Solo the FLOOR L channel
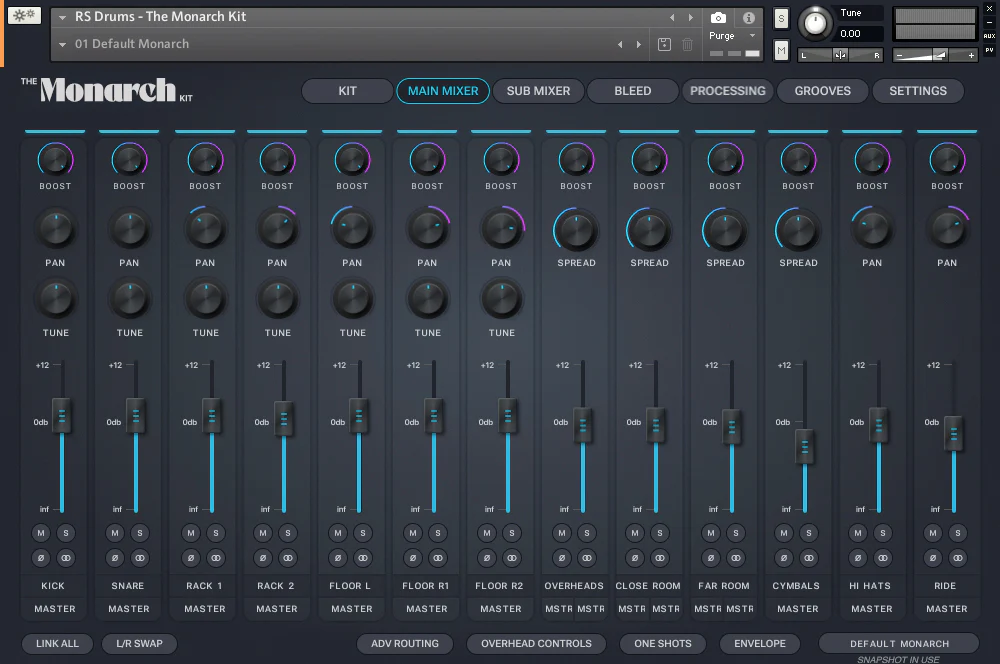This screenshot has width=1000, height=664. 363,533
